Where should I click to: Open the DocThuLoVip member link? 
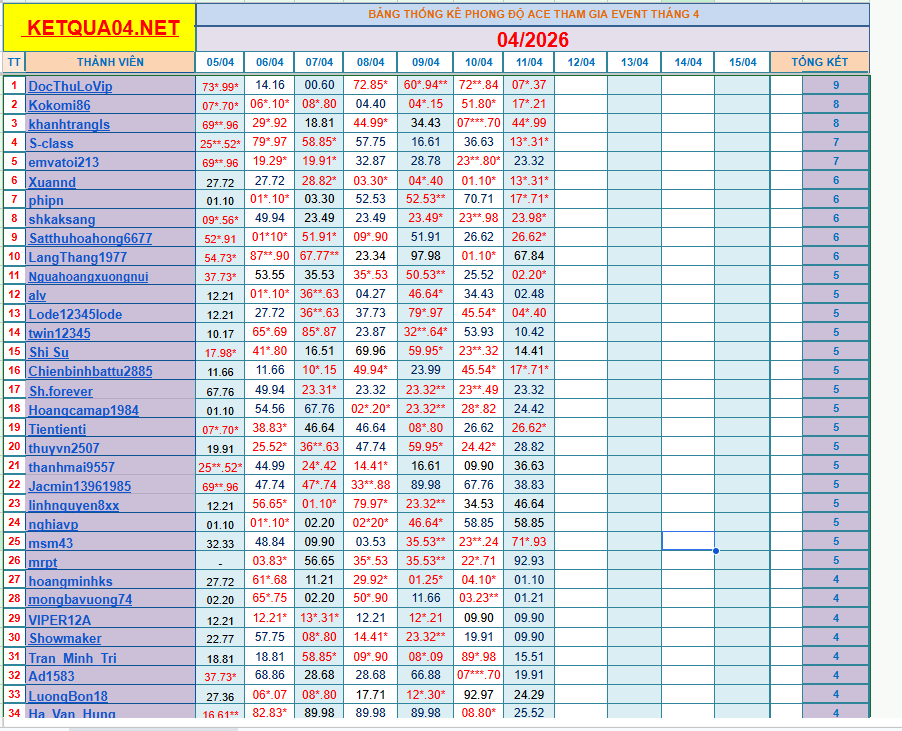[x=70, y=87]
